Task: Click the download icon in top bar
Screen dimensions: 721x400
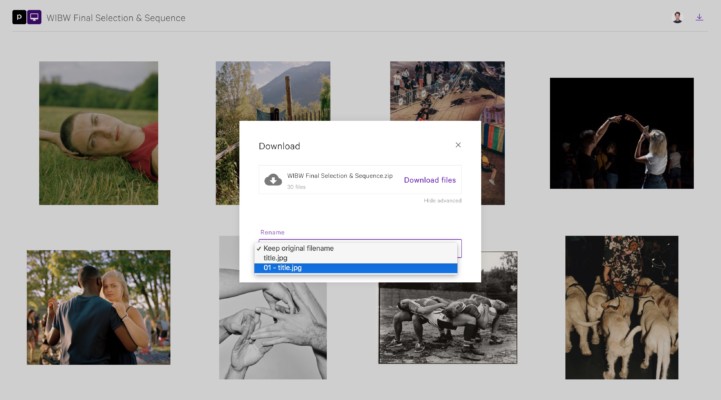Action: click(x=699, y=17)
